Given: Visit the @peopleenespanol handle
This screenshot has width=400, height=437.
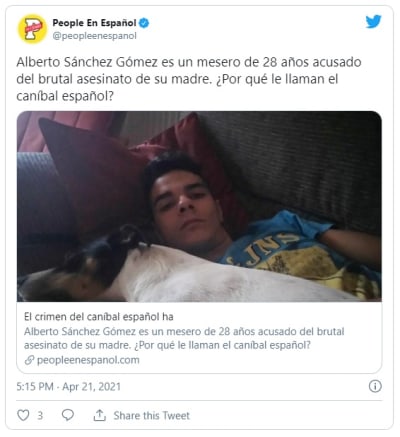Looking at the screenshot, I should (95, 36).
